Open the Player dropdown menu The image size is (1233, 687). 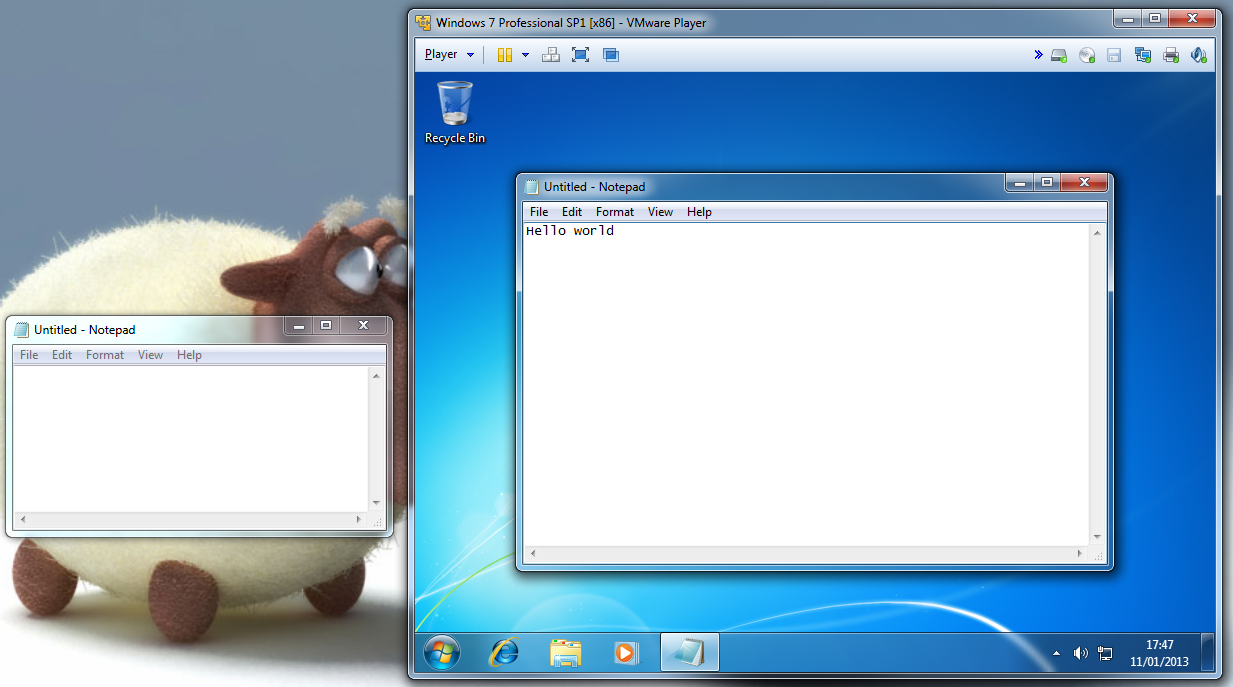point(449,55)
